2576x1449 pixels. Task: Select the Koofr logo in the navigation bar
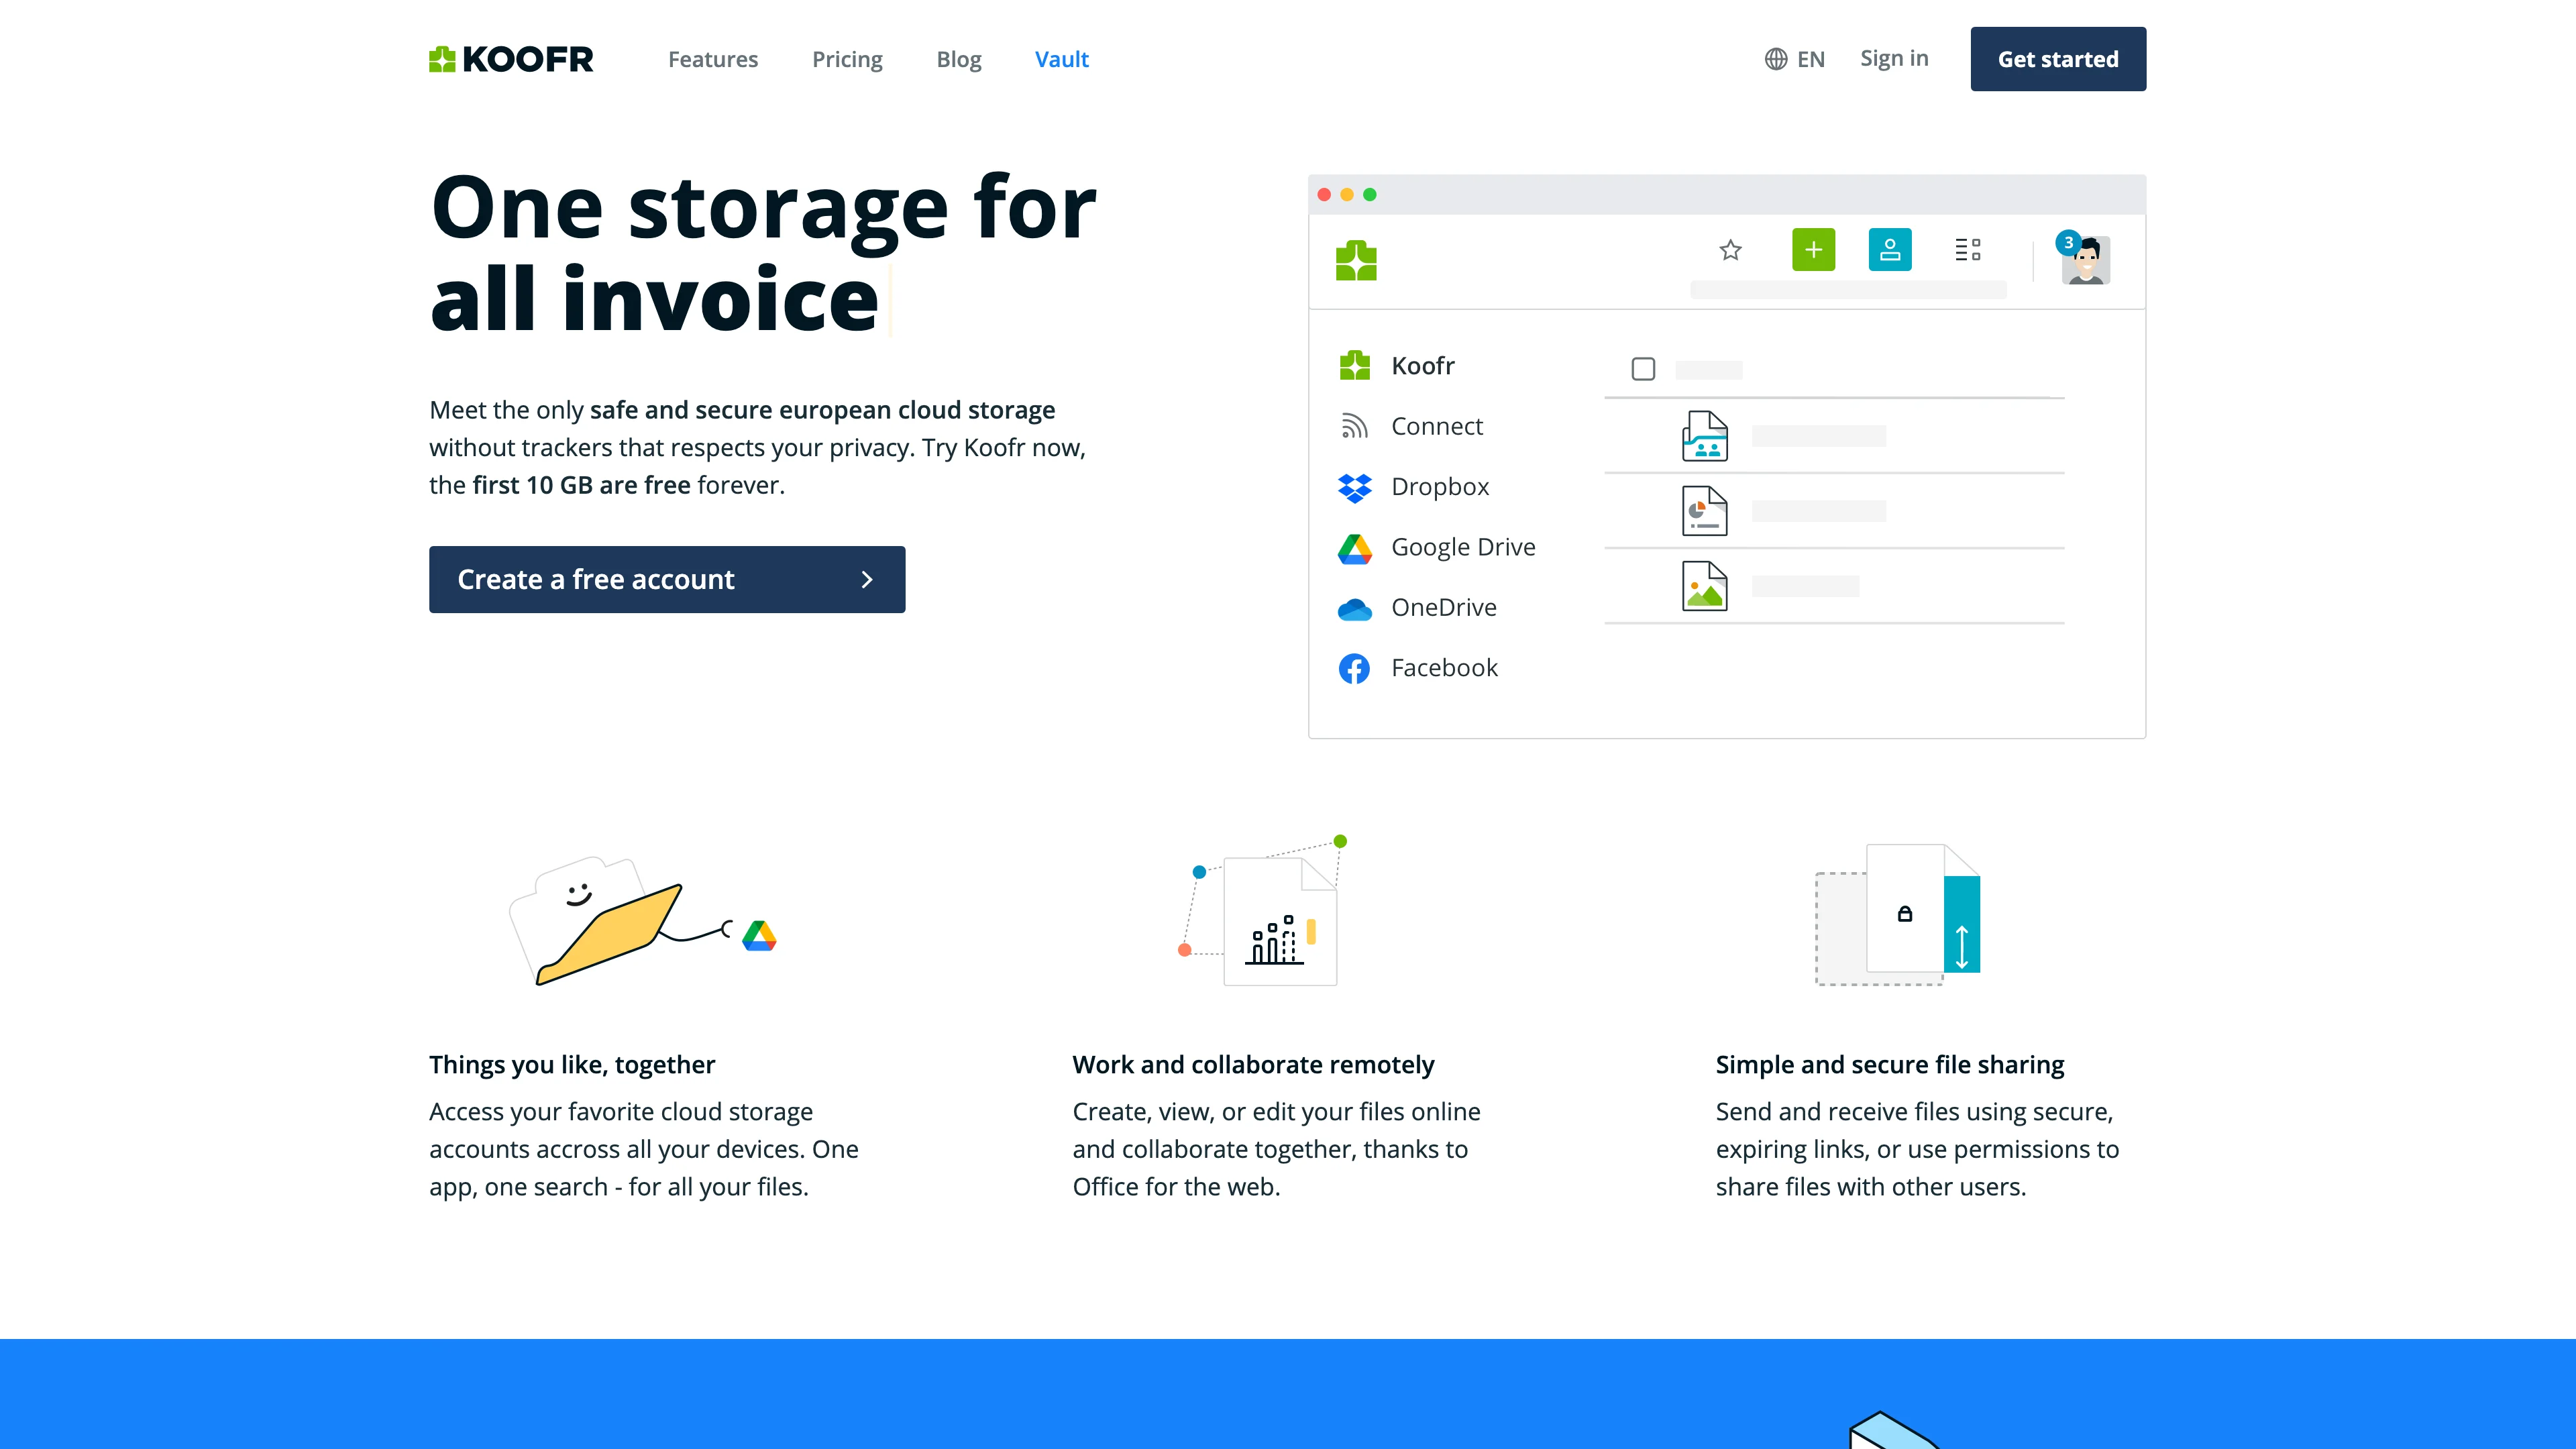pyautogui.click(x=510, y=59)
